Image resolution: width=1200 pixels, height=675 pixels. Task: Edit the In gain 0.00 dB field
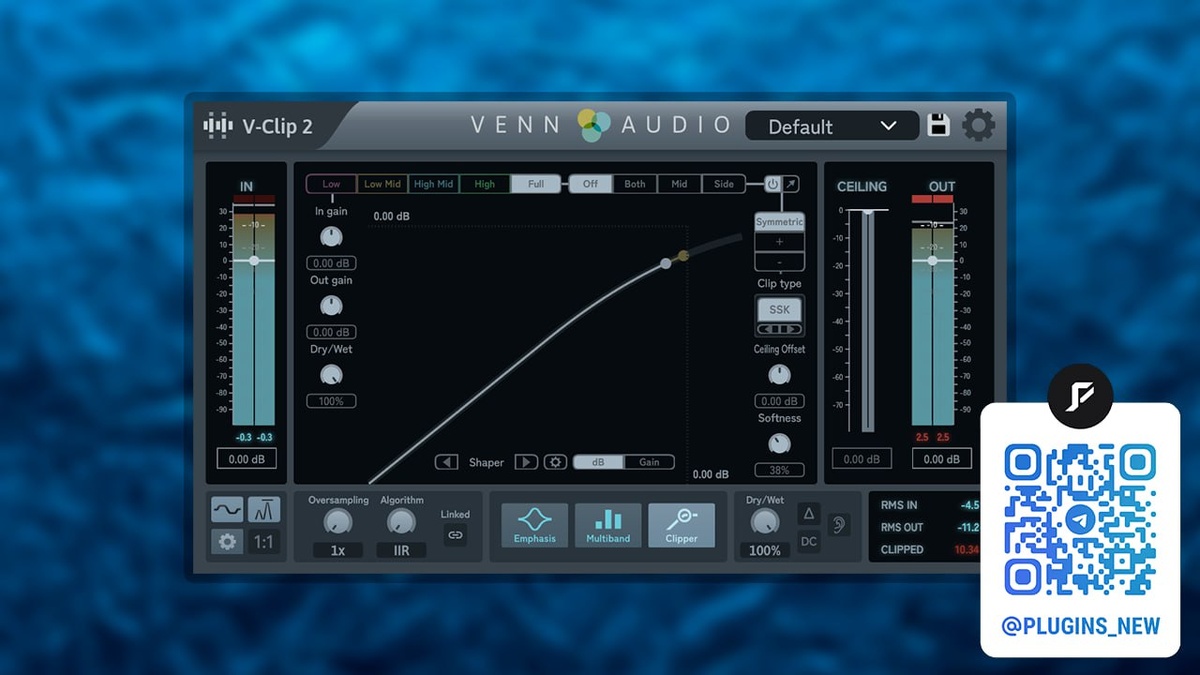tap(331, 263)
